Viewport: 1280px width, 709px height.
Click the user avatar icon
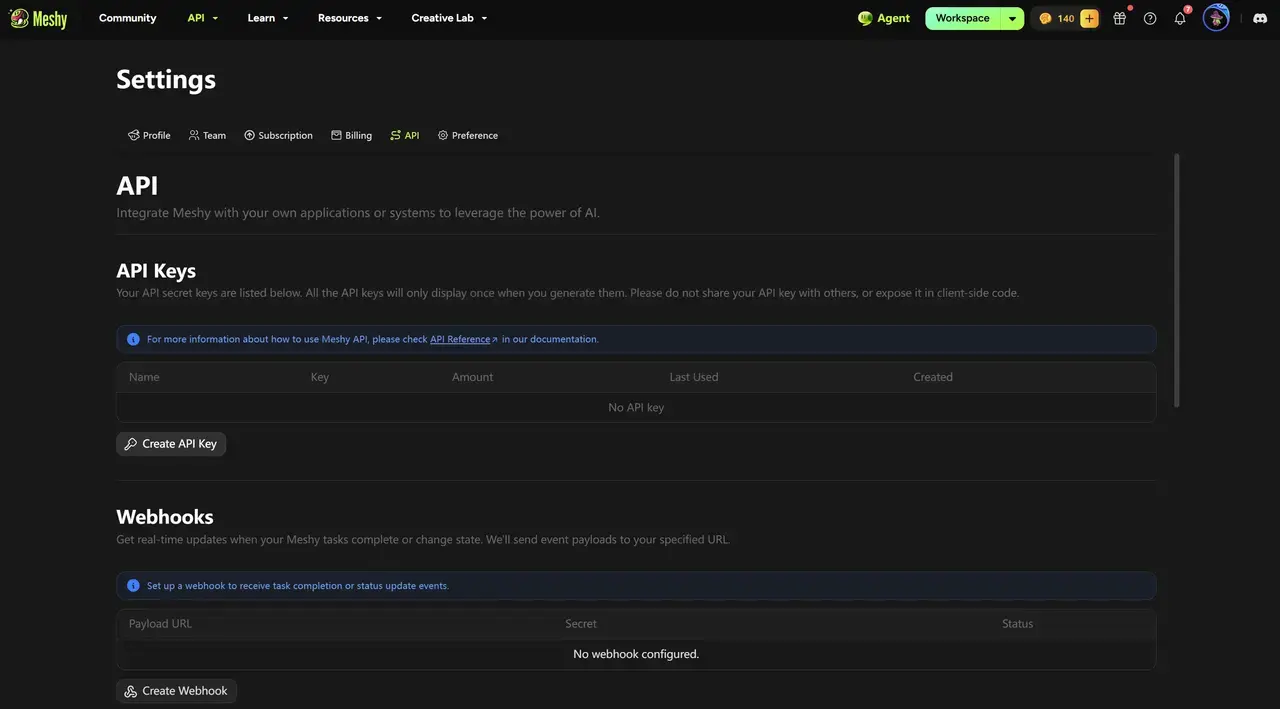point(1216,18)
